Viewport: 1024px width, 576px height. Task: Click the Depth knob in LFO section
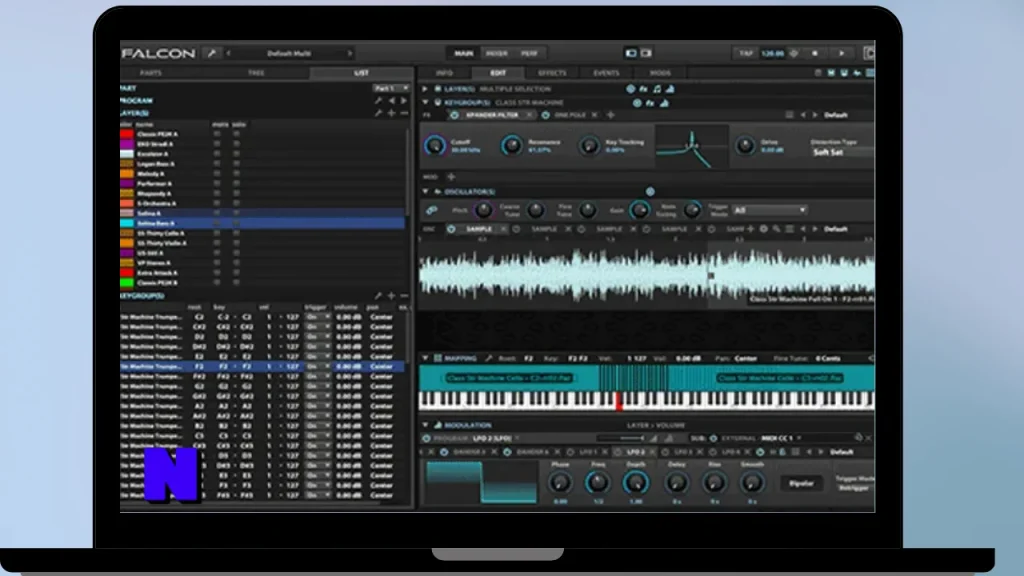pos(635,483)
